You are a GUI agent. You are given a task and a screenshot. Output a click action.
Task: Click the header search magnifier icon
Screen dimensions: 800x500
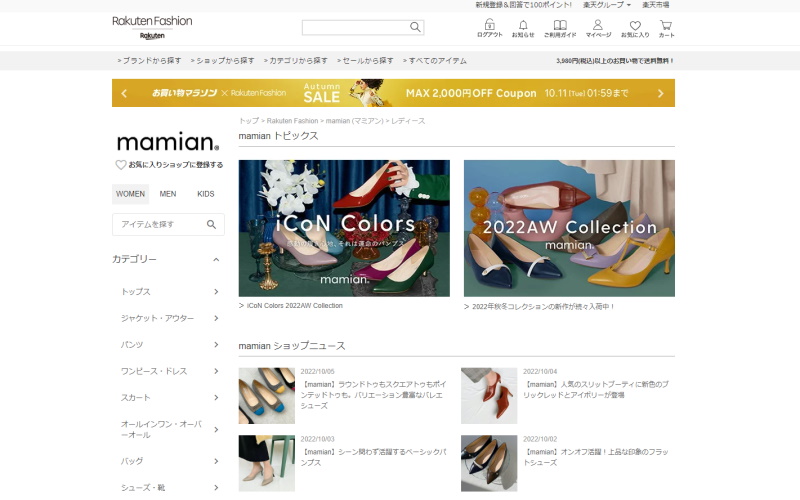tap(415, 27)
